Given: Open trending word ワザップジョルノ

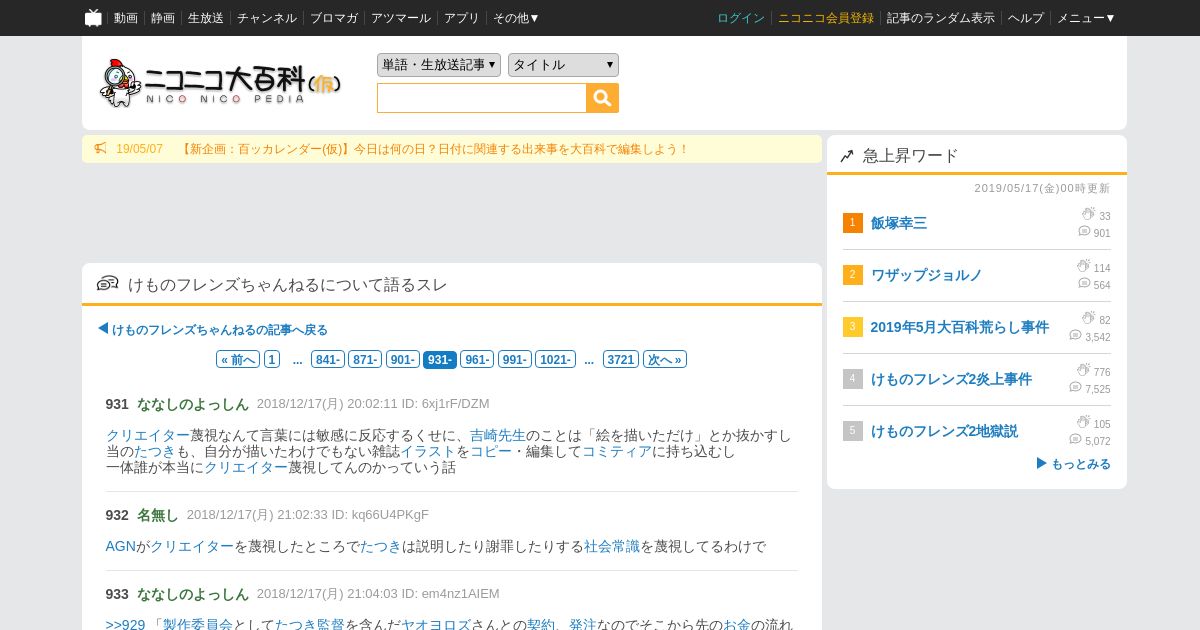Looking at the screenshot, I should coord(927,275).
